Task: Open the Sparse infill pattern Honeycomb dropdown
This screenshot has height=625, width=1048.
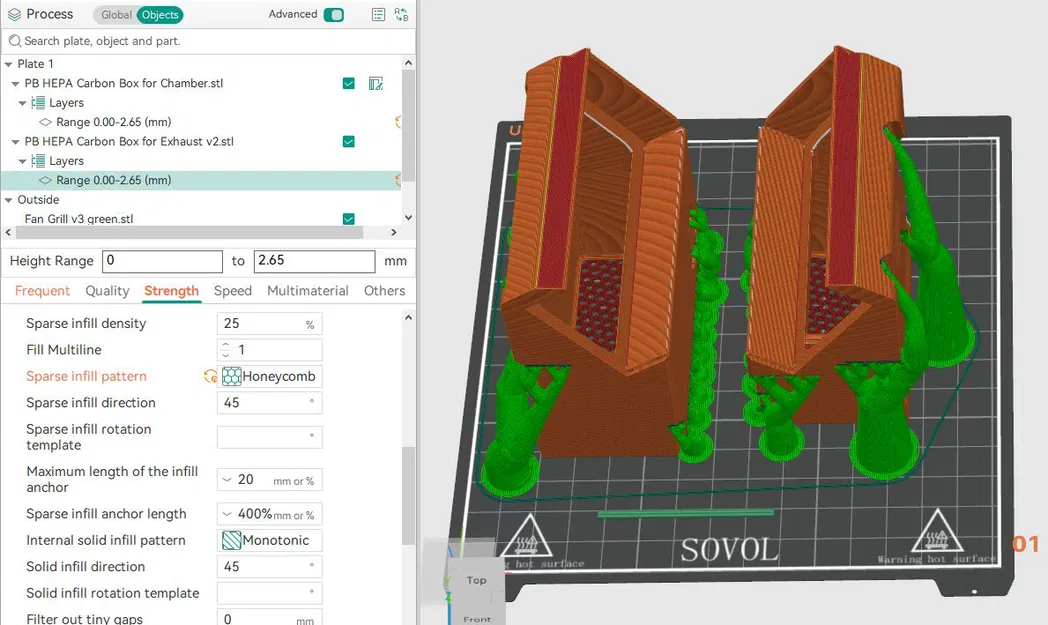Action: click(270, 377)
